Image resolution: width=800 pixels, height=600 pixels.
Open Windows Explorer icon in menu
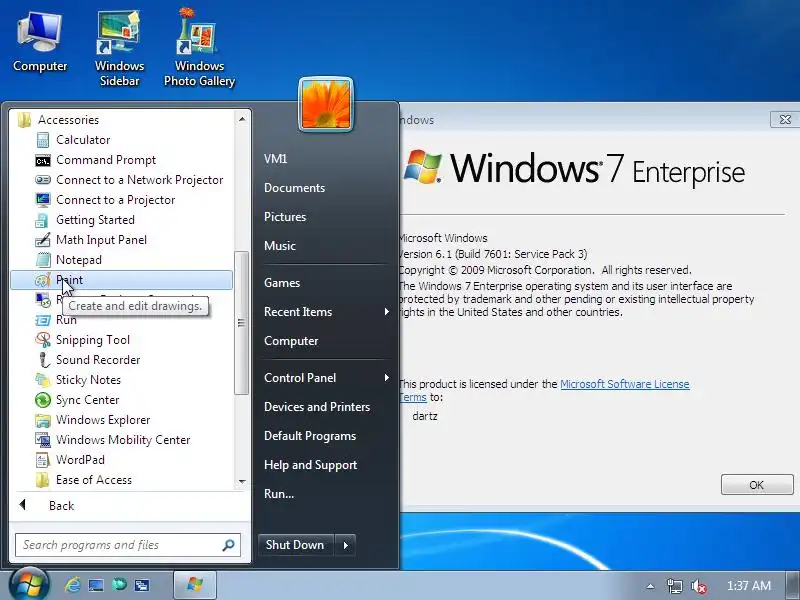(x=43, y=420)
